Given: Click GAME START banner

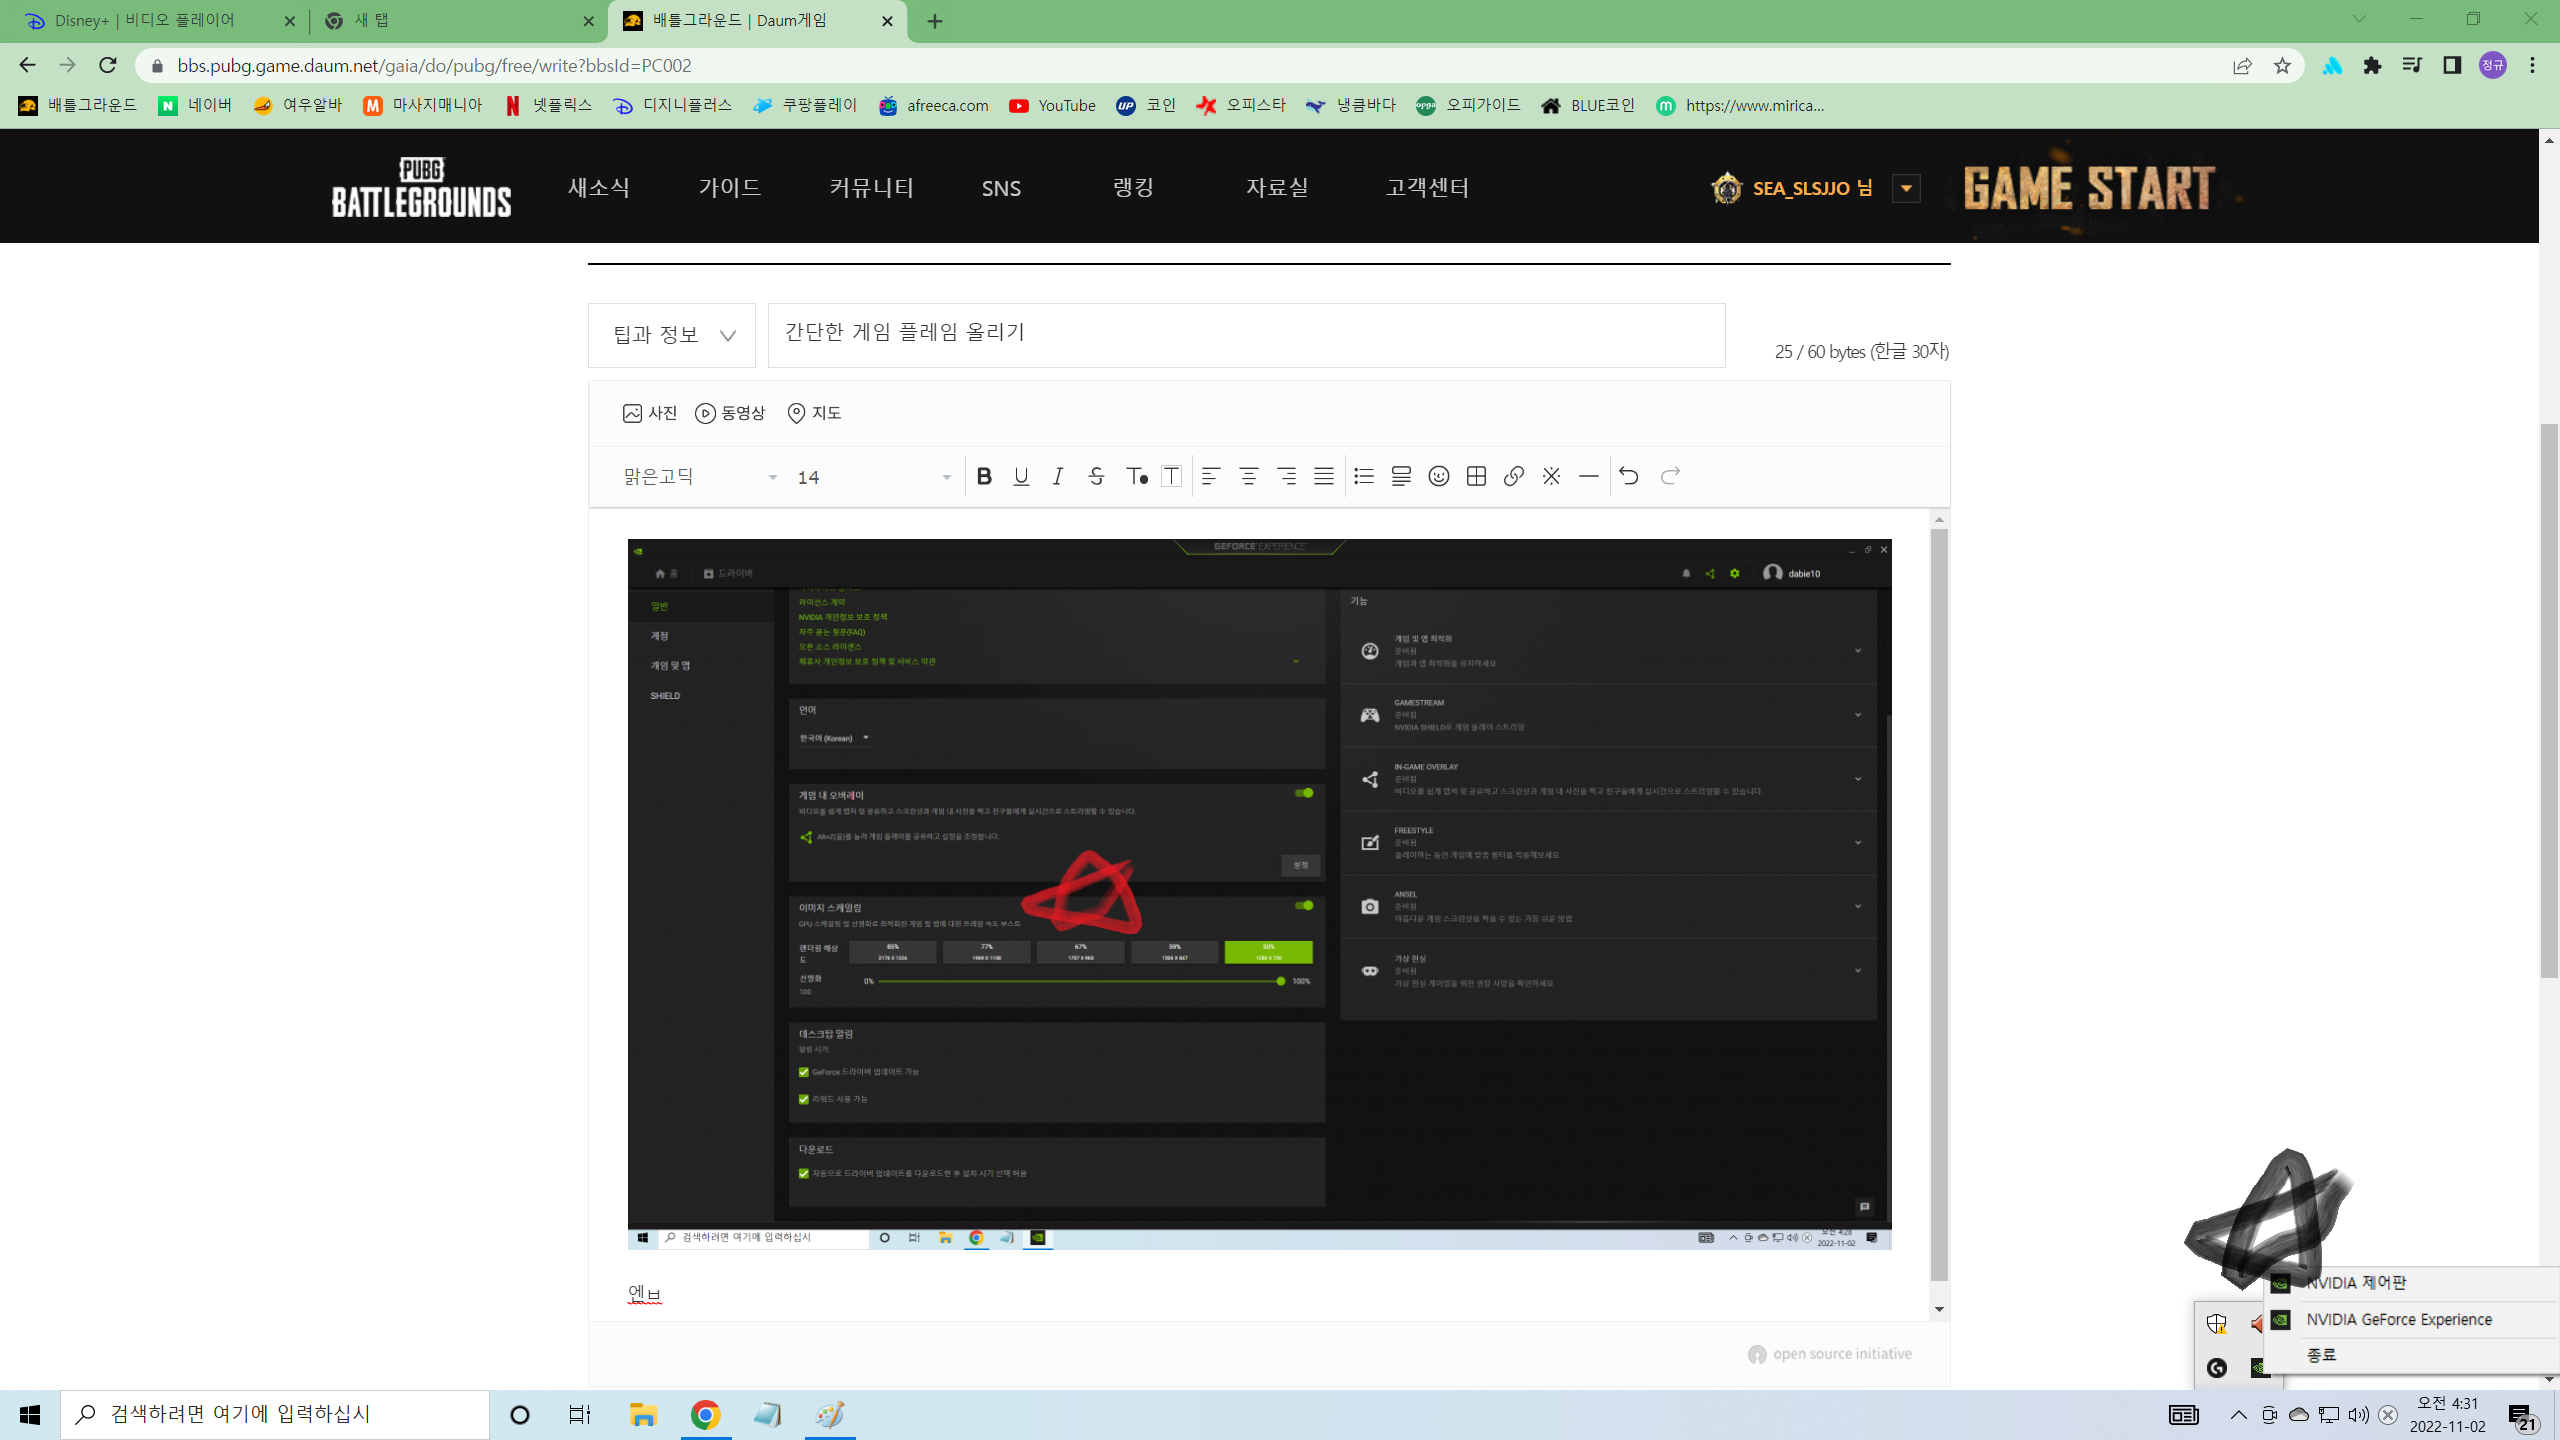Looking at the screenshot, I should click(x=2090, y=188).
